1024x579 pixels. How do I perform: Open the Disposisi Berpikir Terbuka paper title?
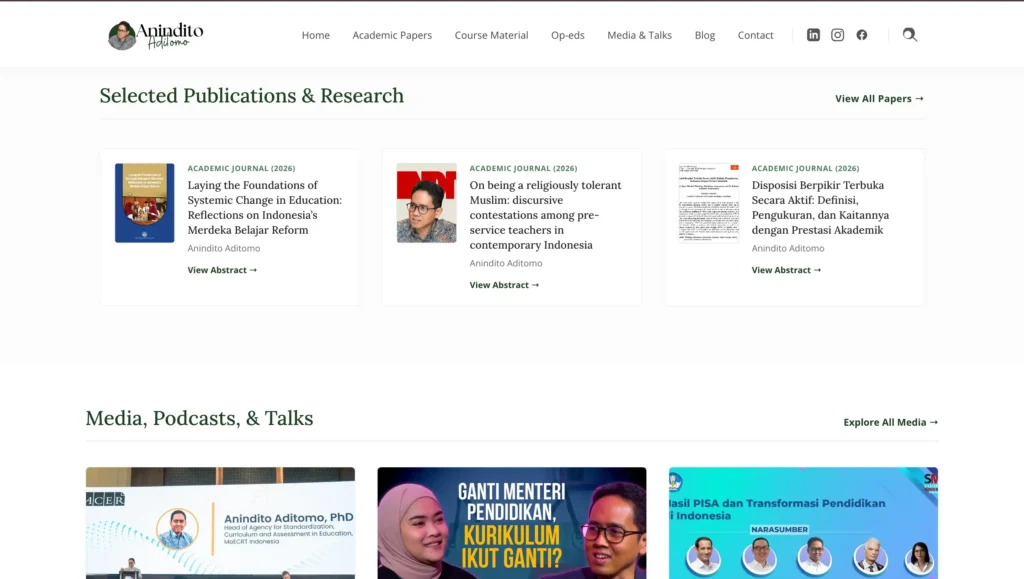[820, 208]
